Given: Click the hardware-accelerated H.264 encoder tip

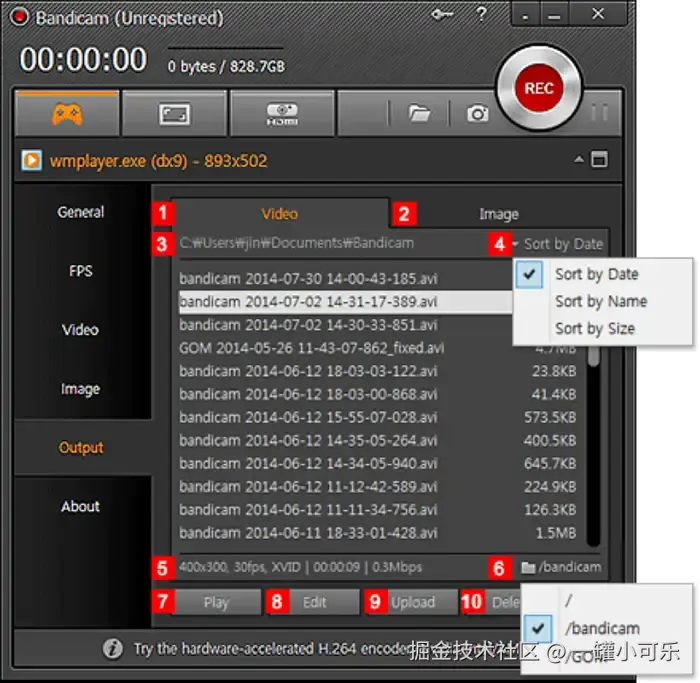Looking at the screenshot, I should (272, 648).
